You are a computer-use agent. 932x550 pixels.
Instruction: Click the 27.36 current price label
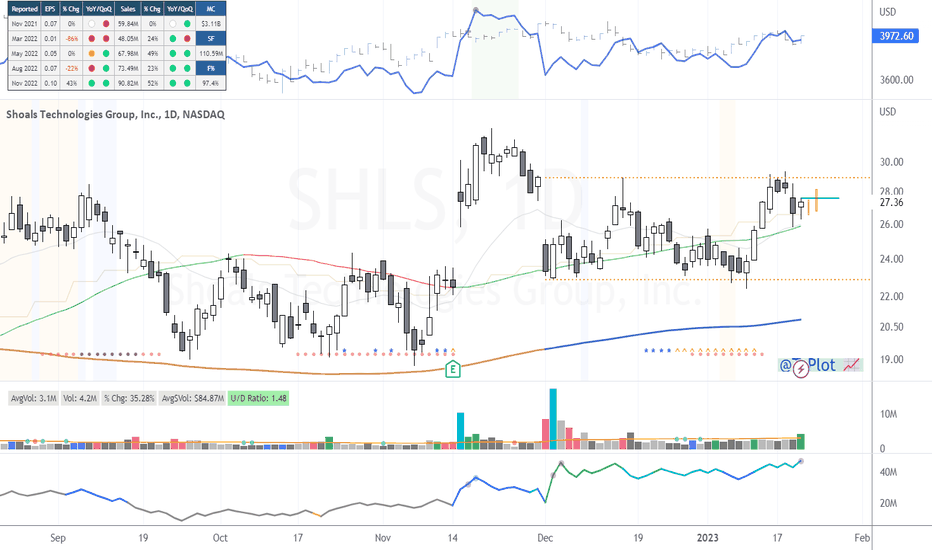[x=892, y=202]
